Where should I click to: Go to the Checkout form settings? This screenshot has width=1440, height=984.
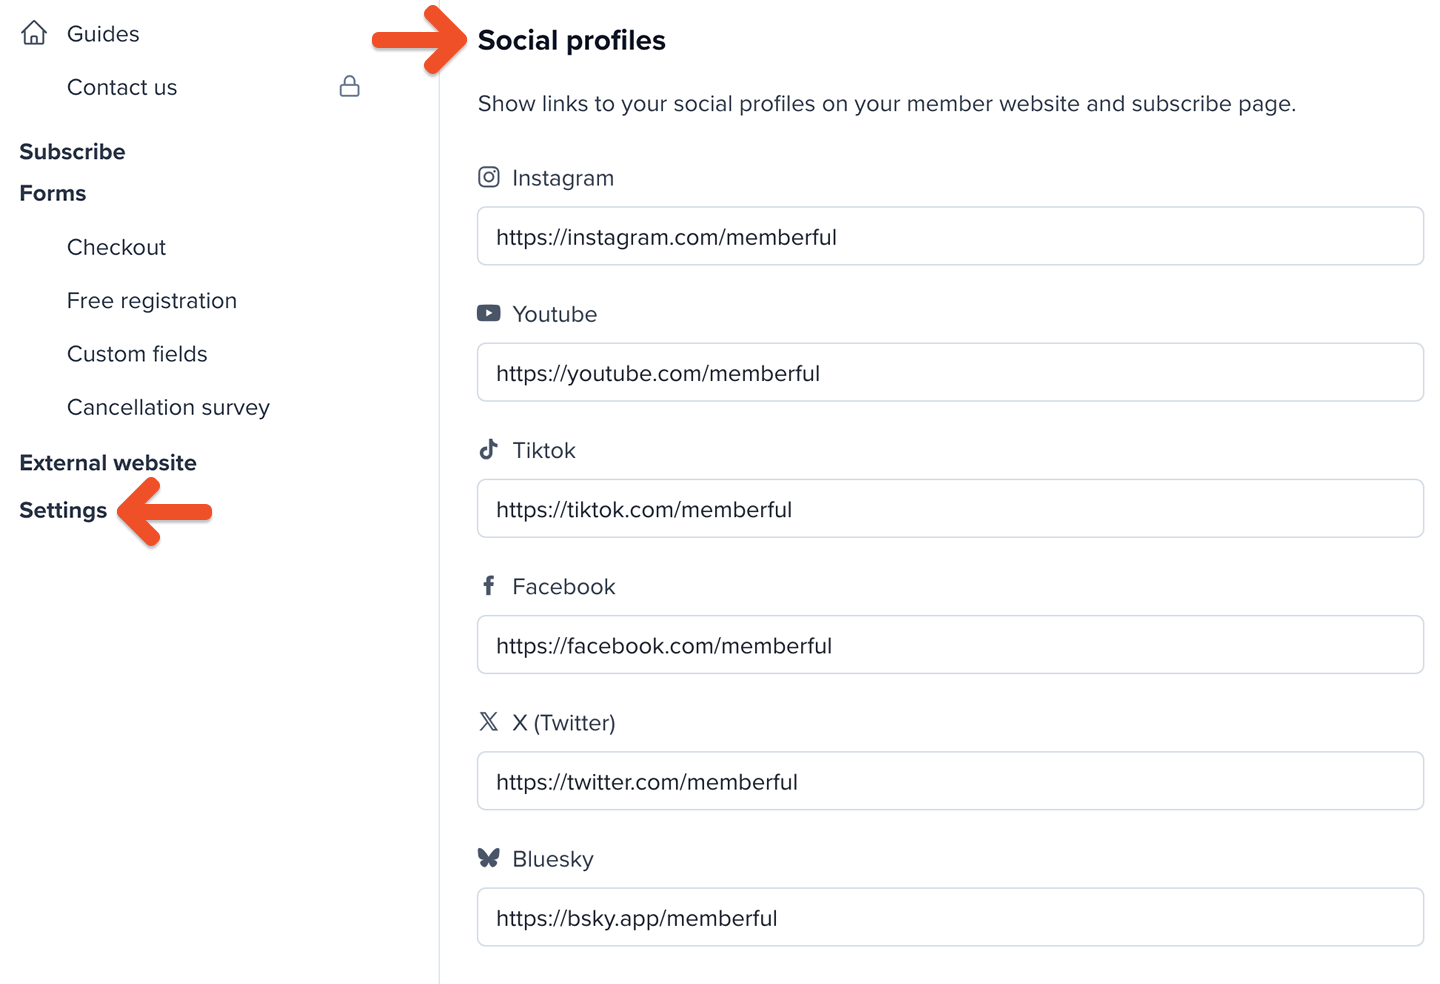[x=116, y=247]
